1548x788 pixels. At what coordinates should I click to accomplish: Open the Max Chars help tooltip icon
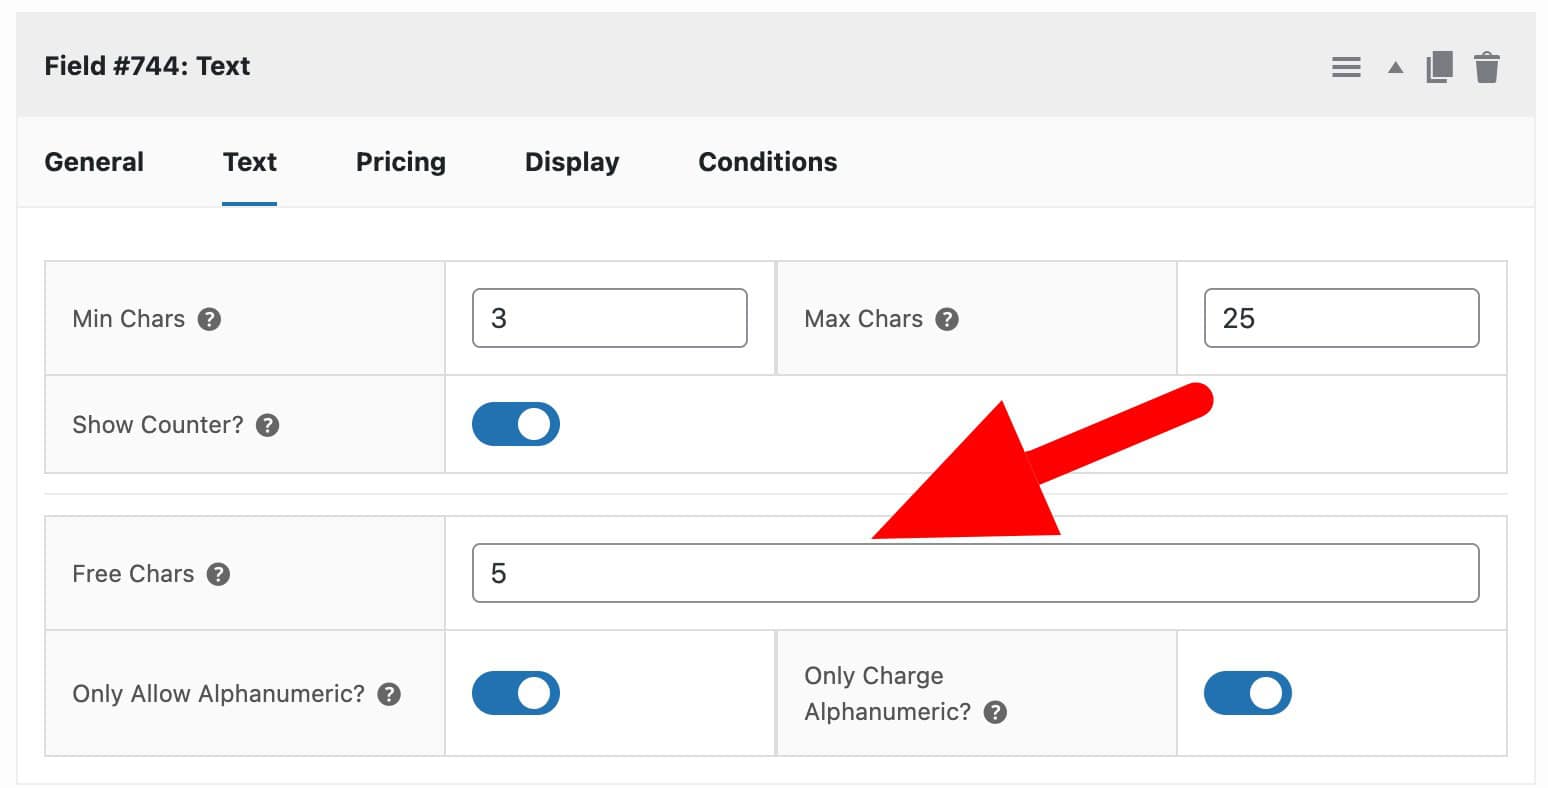(x=948, y=319)
